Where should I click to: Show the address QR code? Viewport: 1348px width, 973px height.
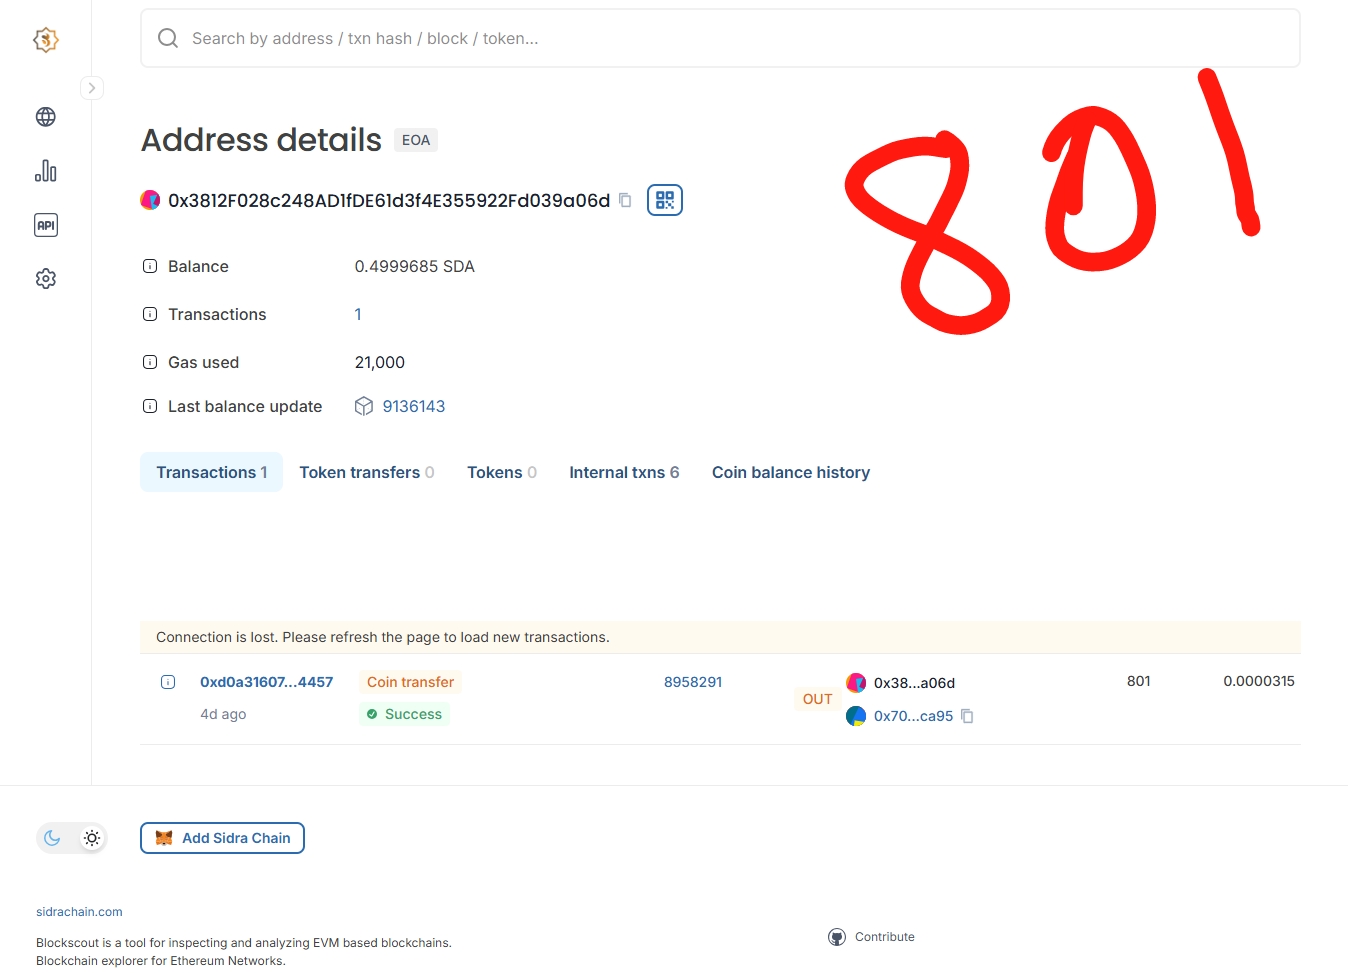665,200
